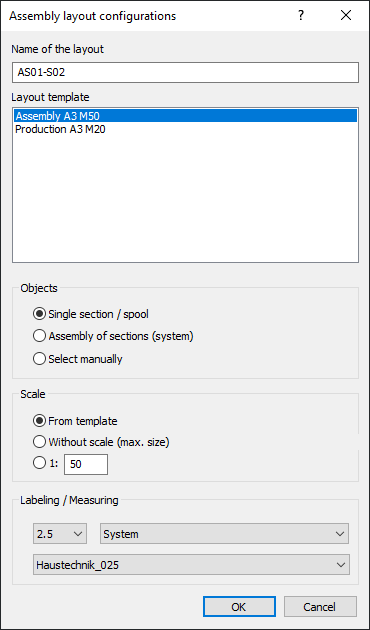
Task: Open the Haustechnik_025 dropdown
Action: [x=191, y=565]
